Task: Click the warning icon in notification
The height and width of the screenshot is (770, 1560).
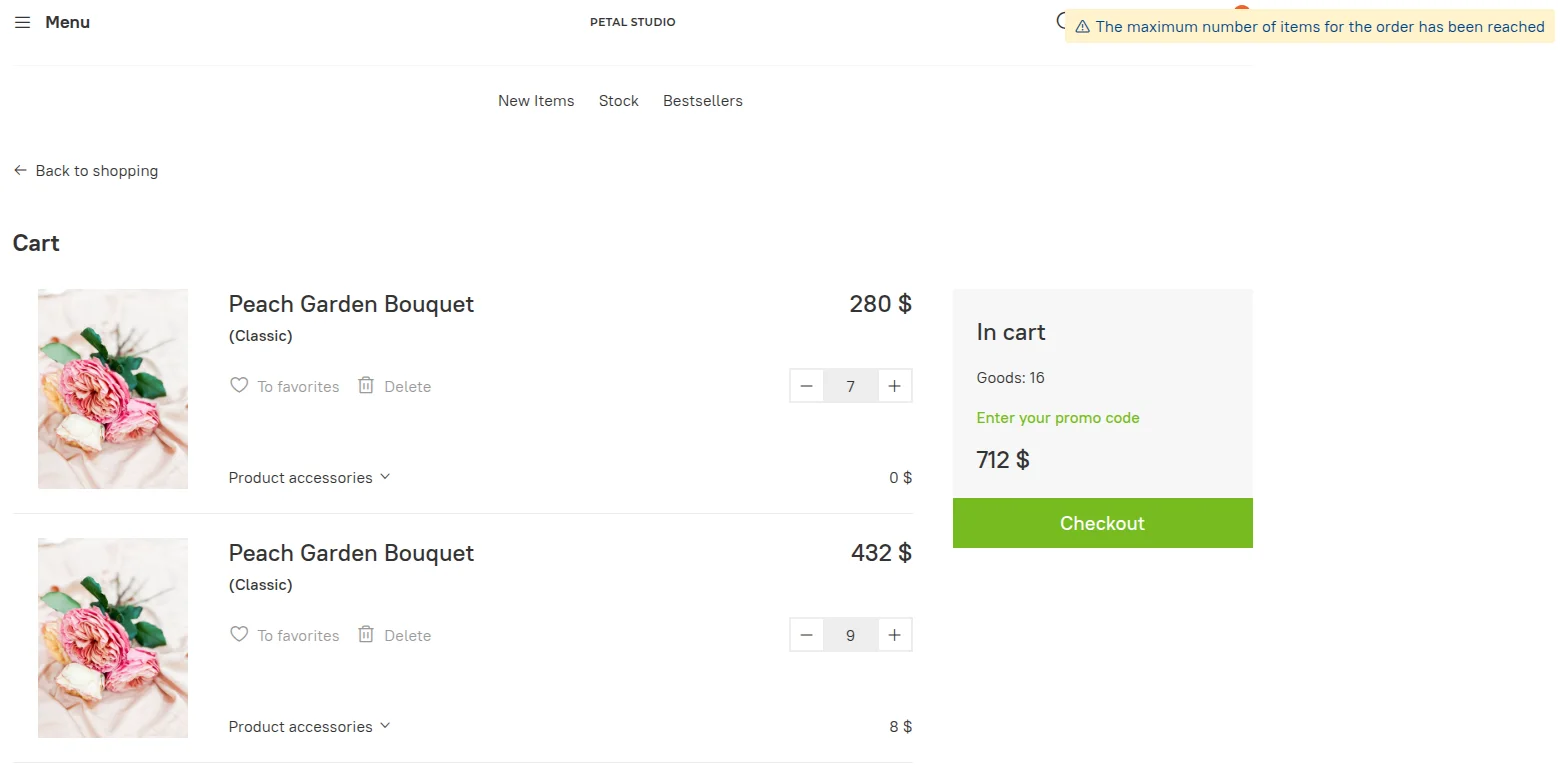Action: [x=1082, y=27]
